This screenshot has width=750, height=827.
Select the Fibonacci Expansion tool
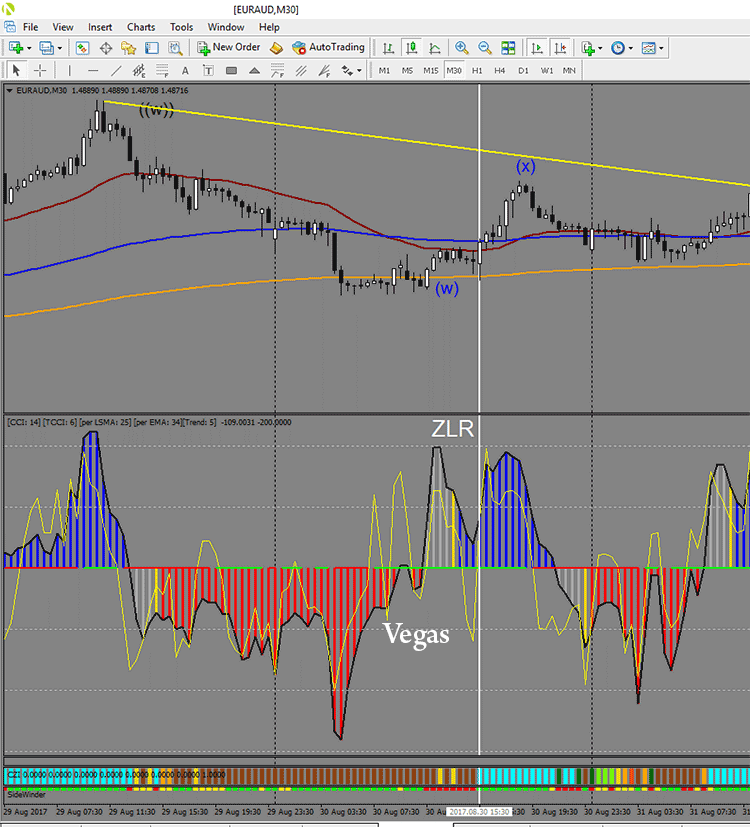[x=277, y=70]
